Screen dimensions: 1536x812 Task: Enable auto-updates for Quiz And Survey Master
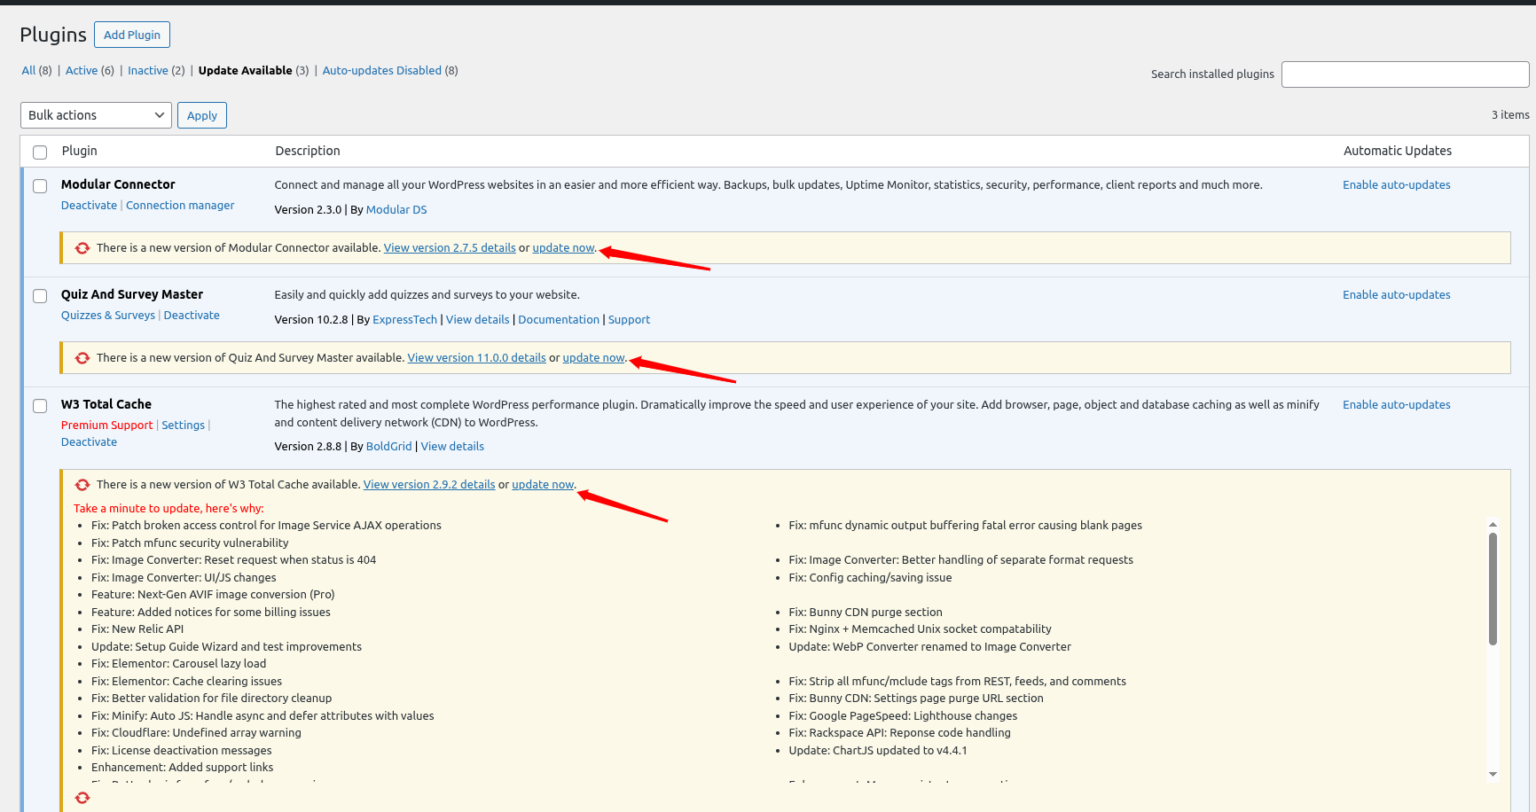click(1396, 295)
